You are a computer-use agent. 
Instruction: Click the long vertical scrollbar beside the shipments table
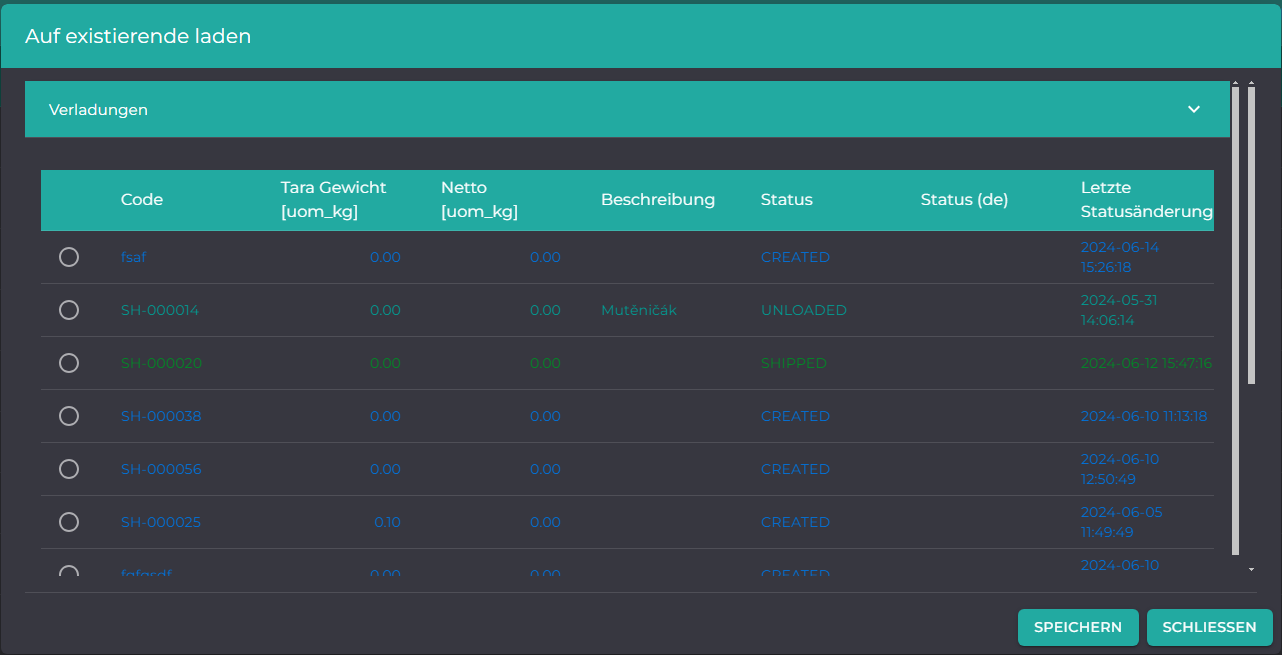pyautogui.click(x=1236, y=320)
